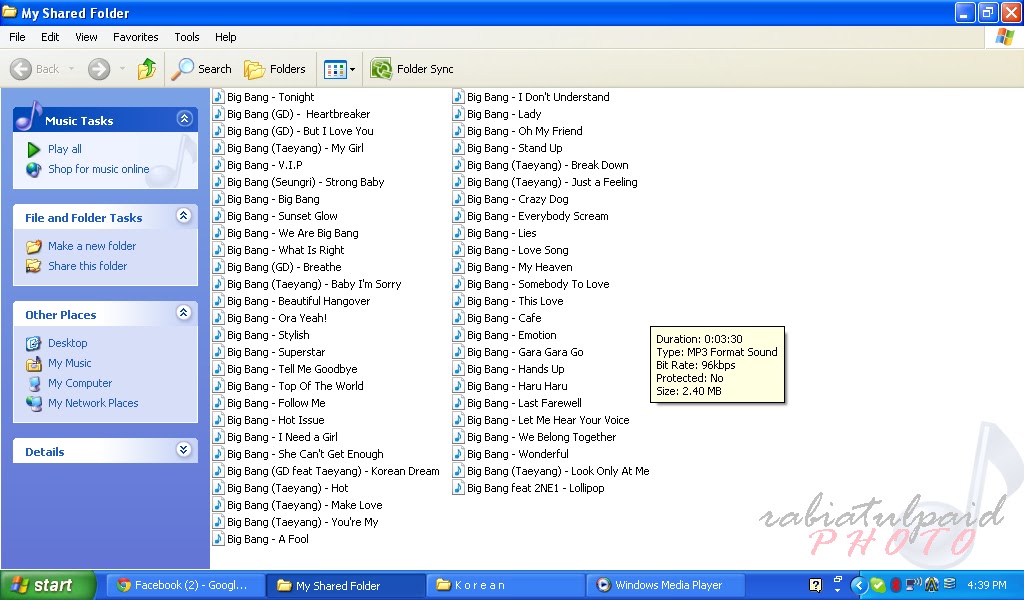Select icon of Big Bang - Tonight
The height and width of the screenshot is (600, 1024).
219,97
